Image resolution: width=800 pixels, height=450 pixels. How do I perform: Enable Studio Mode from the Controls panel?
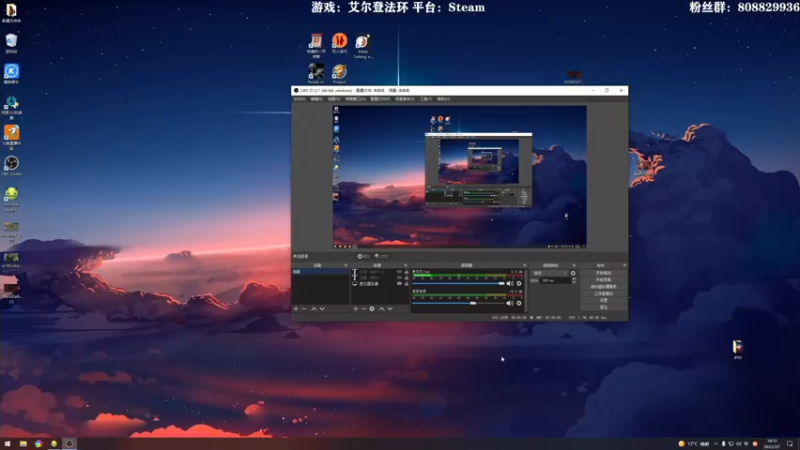(x=604, y=293)
